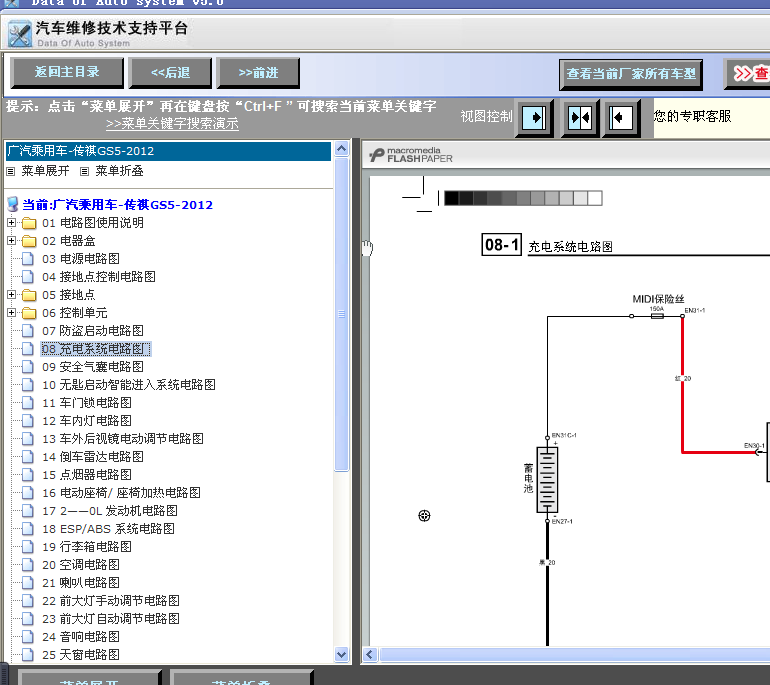Click the document horizontal scroll left arrow
This screenshot has height=685, width=770.
coord(370,655)
